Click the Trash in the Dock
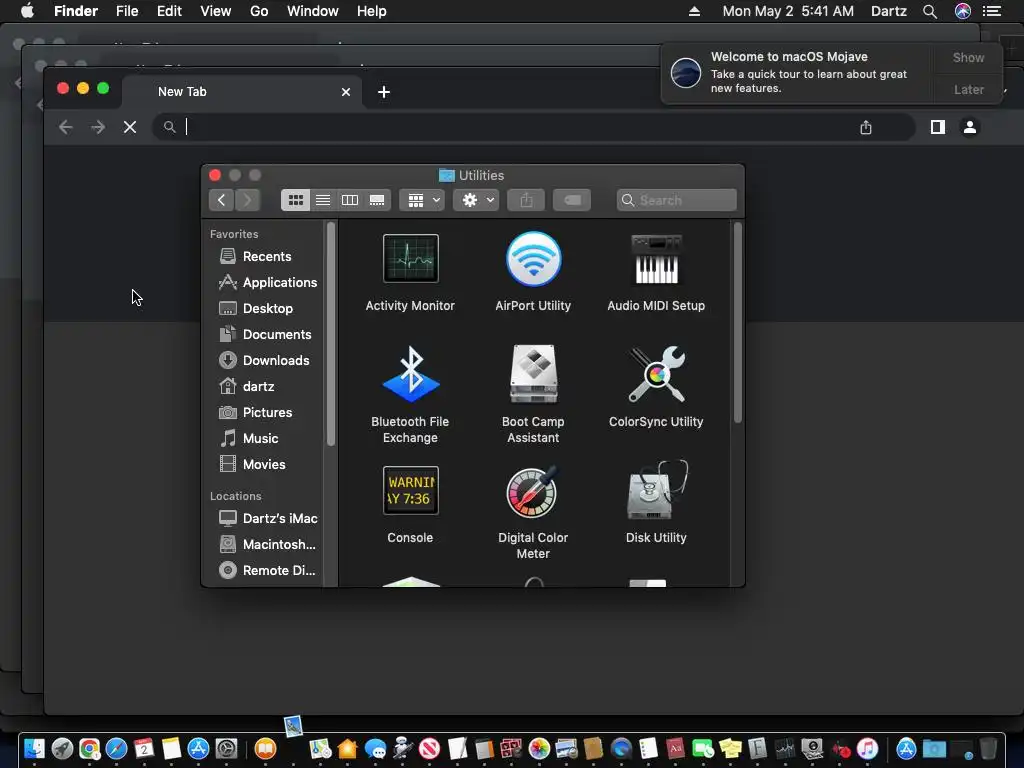The image size is (1024, 768). pos(988,748)
